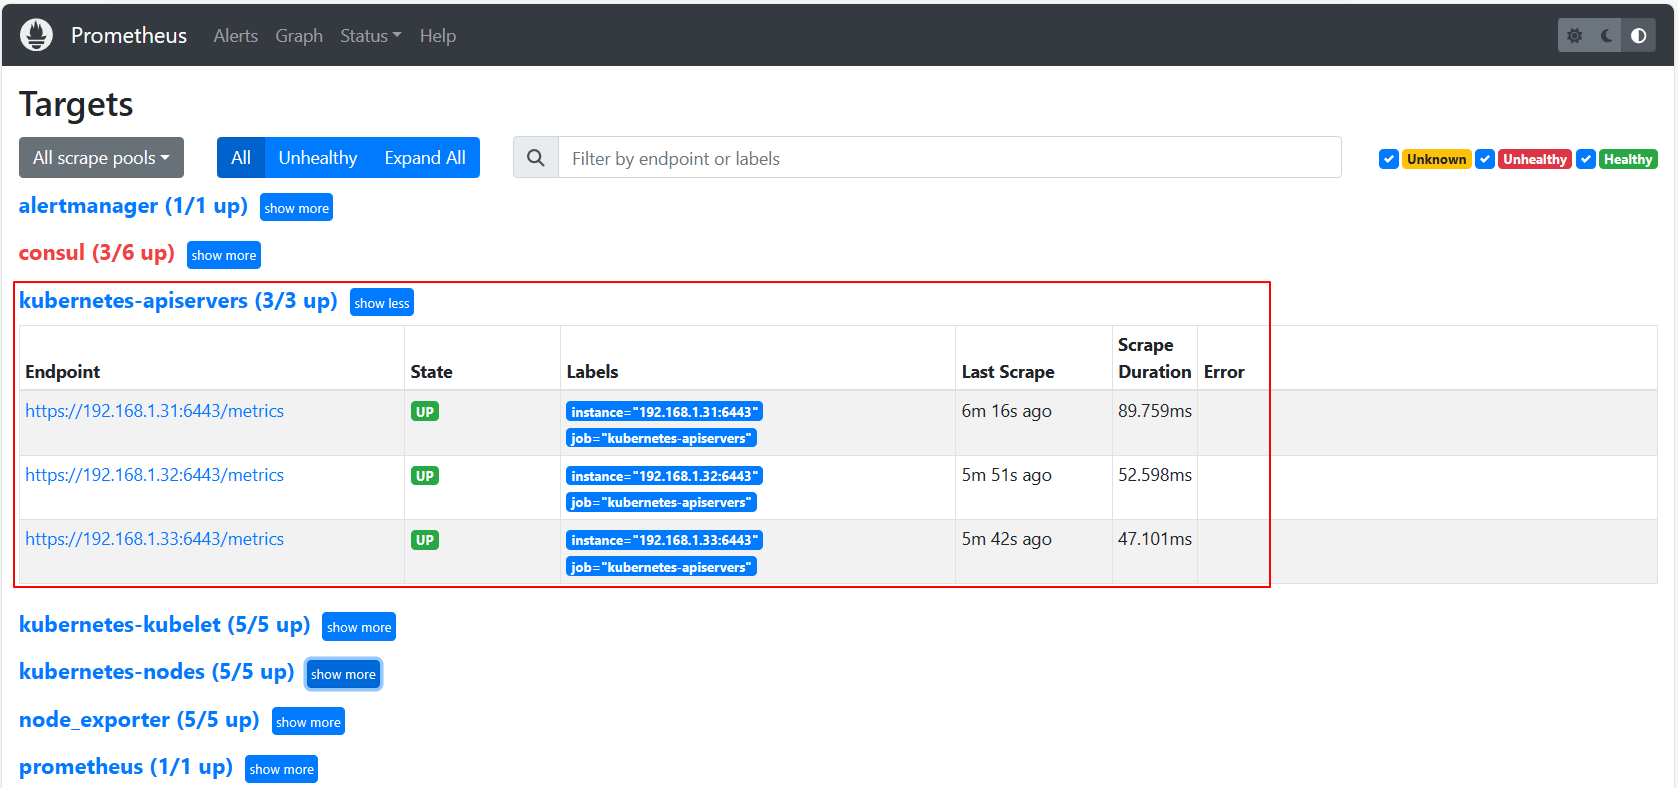Expand alertmanager targets with show more
This screenshot has width=1678, height=788.
(x=296, y=208)
